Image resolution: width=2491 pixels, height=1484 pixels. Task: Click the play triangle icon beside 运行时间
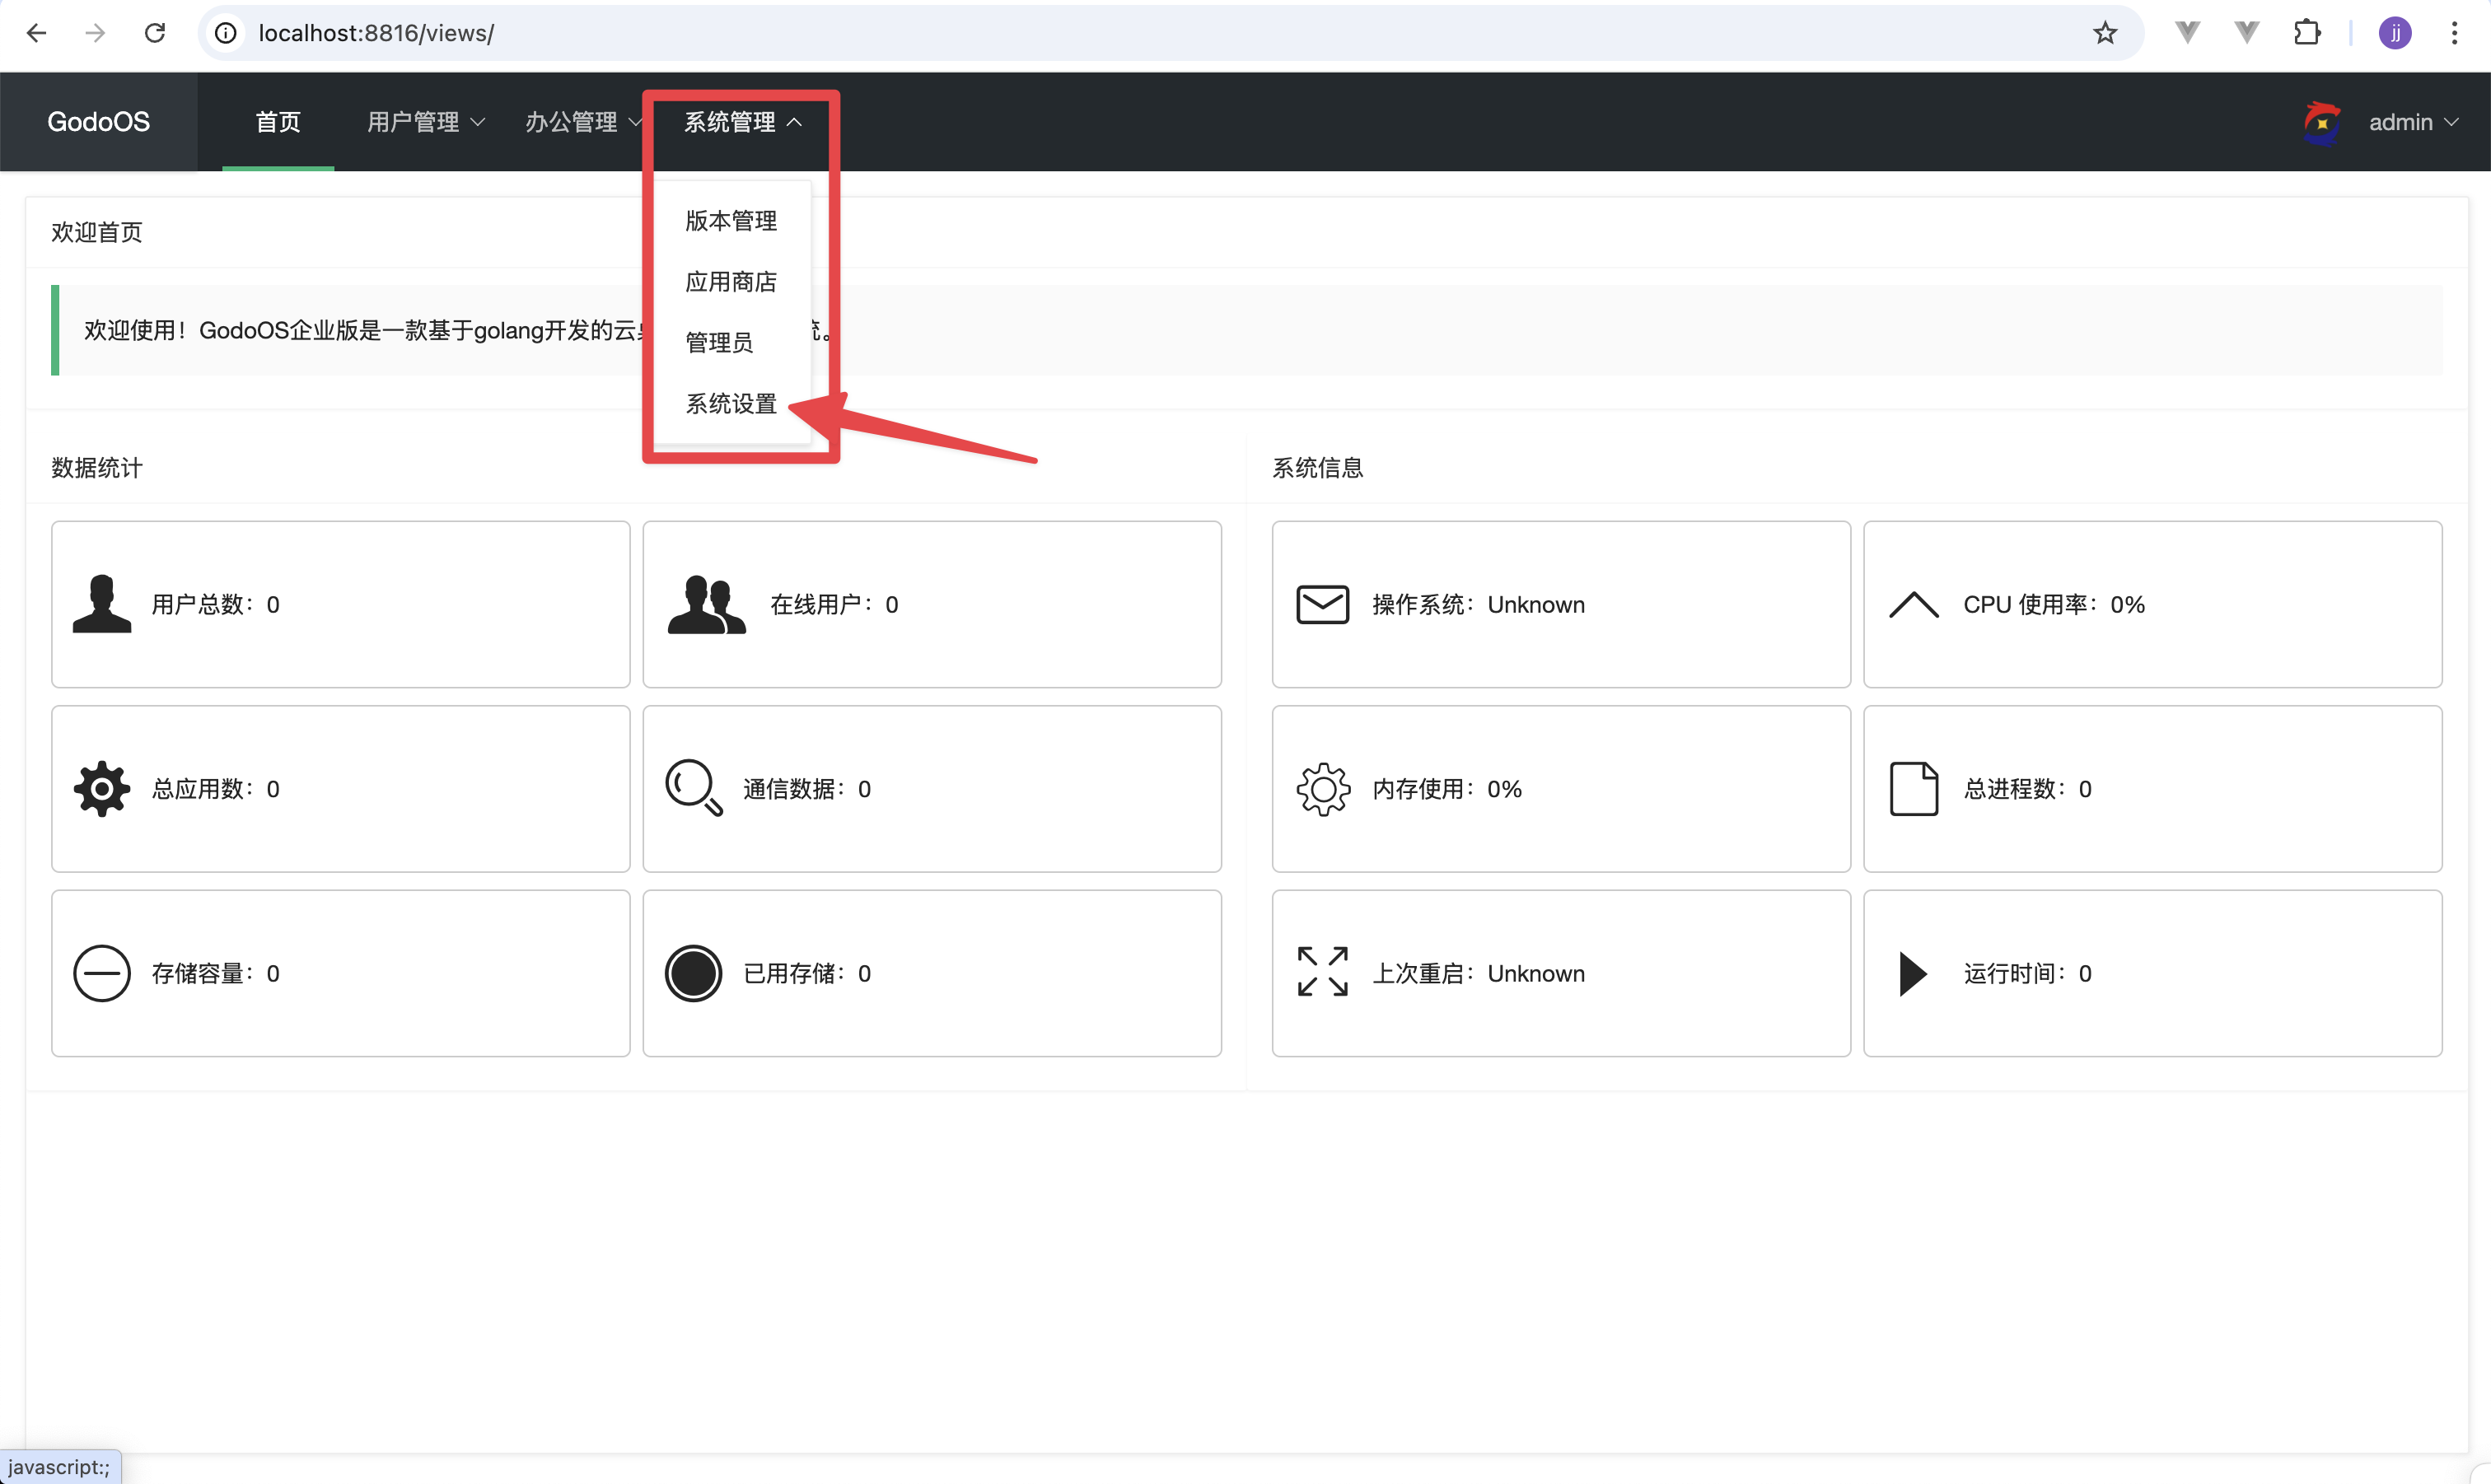point(1913,973)
